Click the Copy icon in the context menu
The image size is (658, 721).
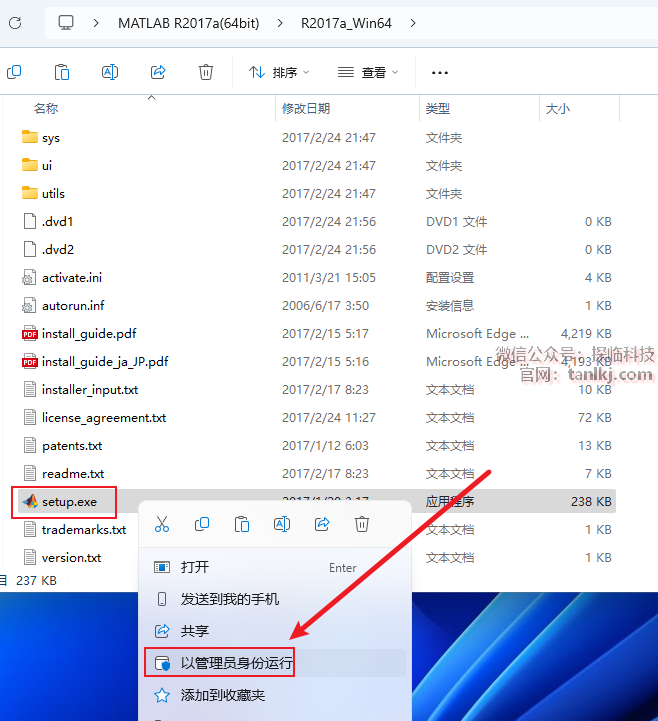point(202,524)
